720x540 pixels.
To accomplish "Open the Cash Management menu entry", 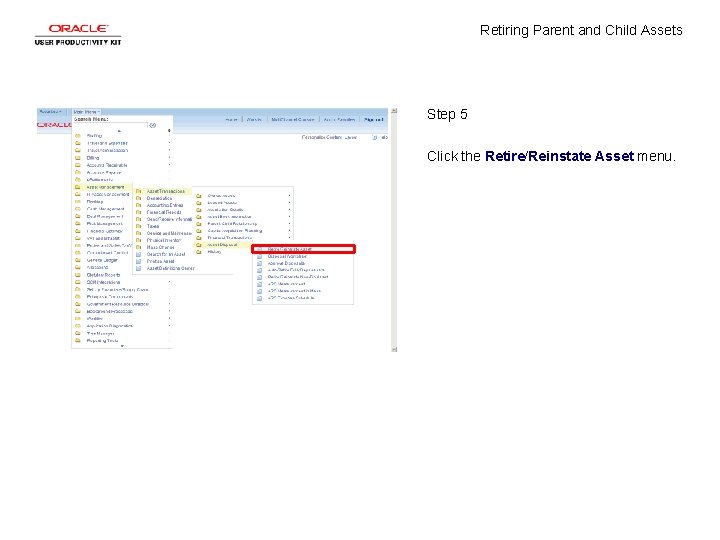I will (x=105, y=209).
